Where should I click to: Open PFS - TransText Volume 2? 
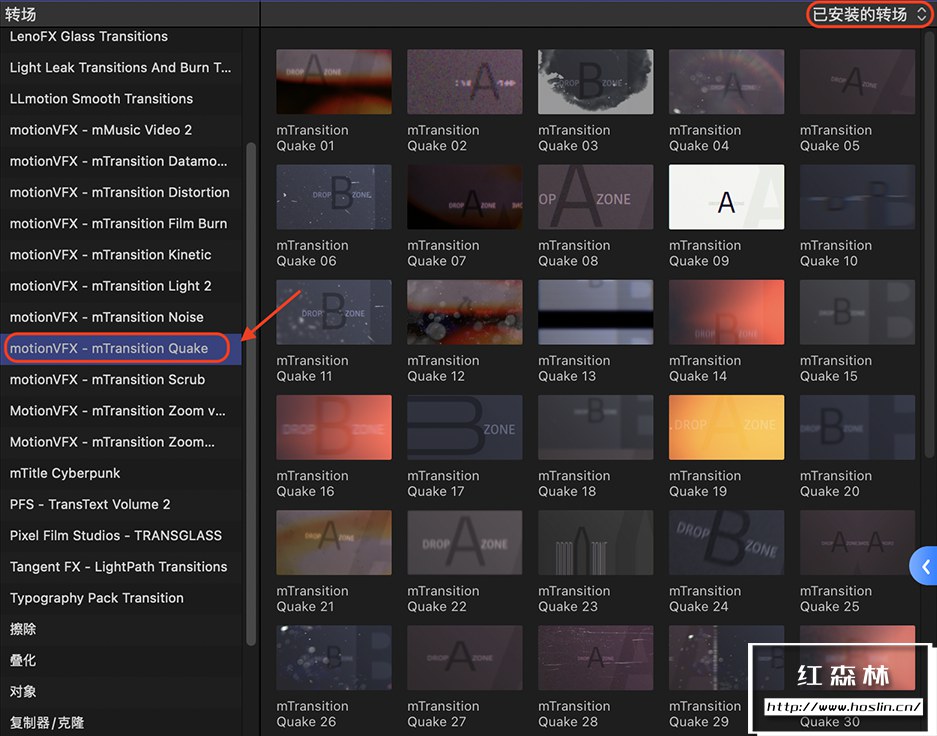click(x=121, y=504)
